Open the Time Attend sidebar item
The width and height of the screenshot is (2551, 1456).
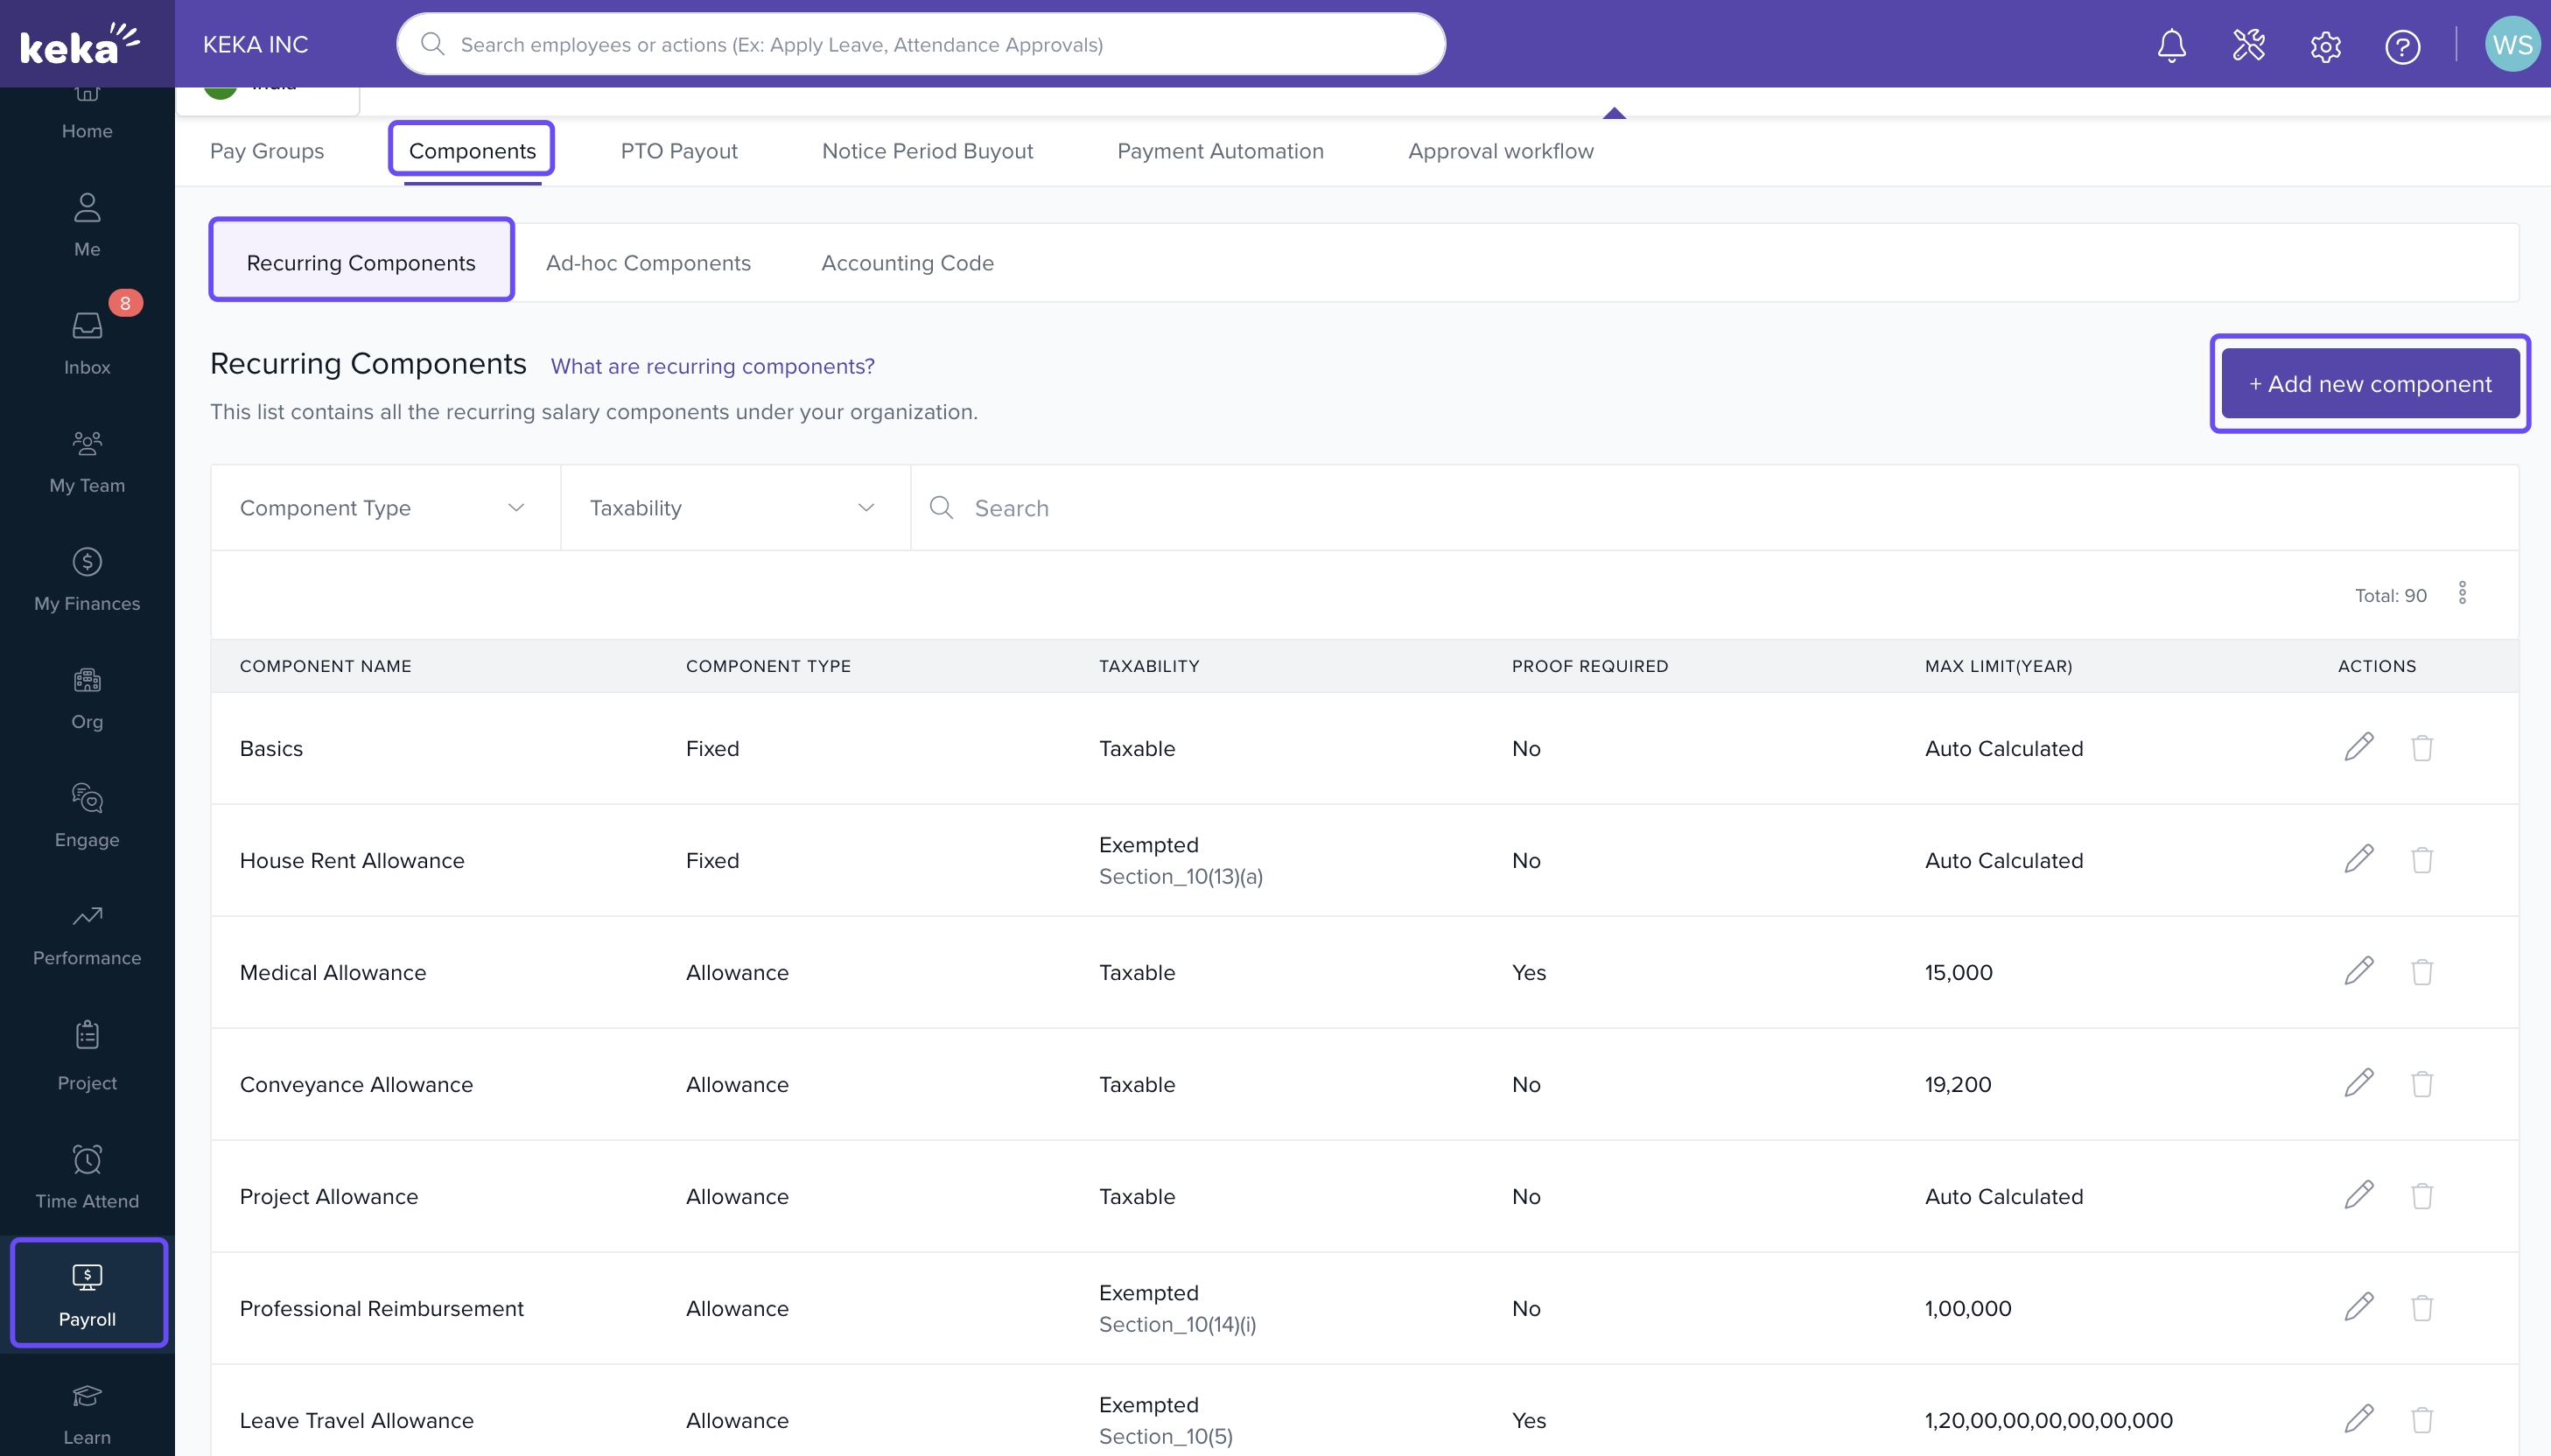(87, 1176)
